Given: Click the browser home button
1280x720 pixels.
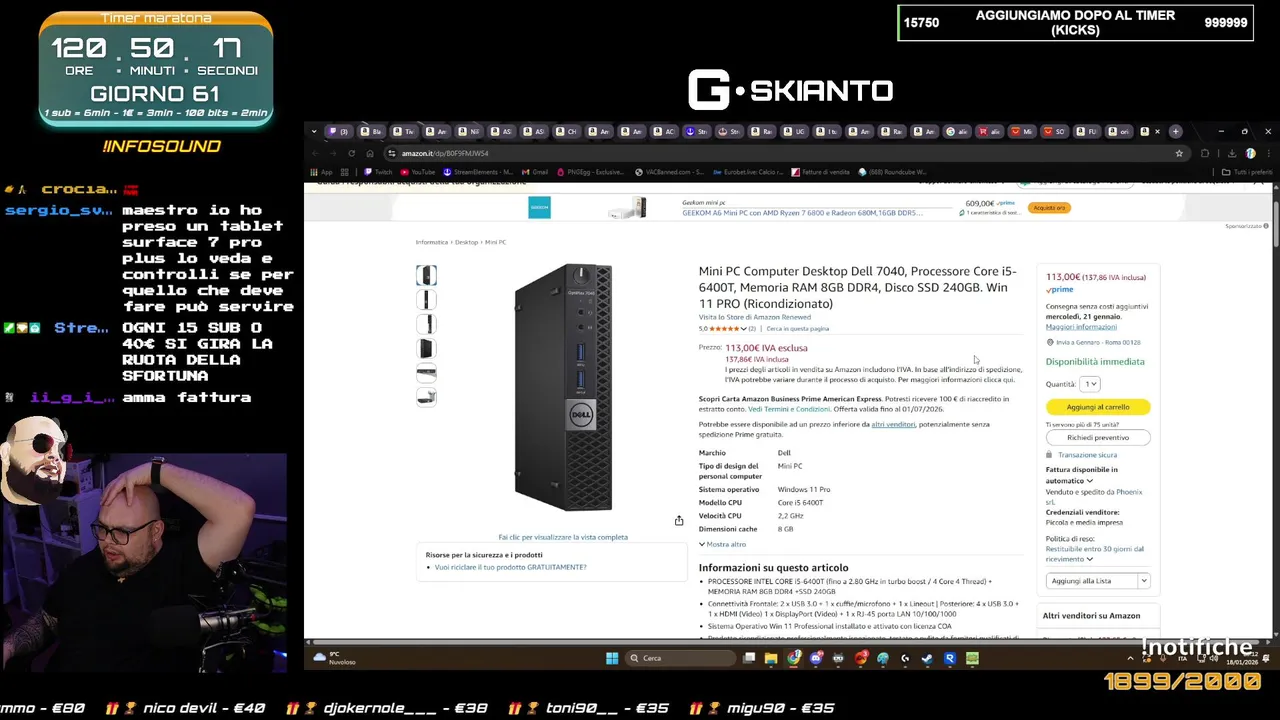Looking at the screenshot, I should (x=370, y=153).
